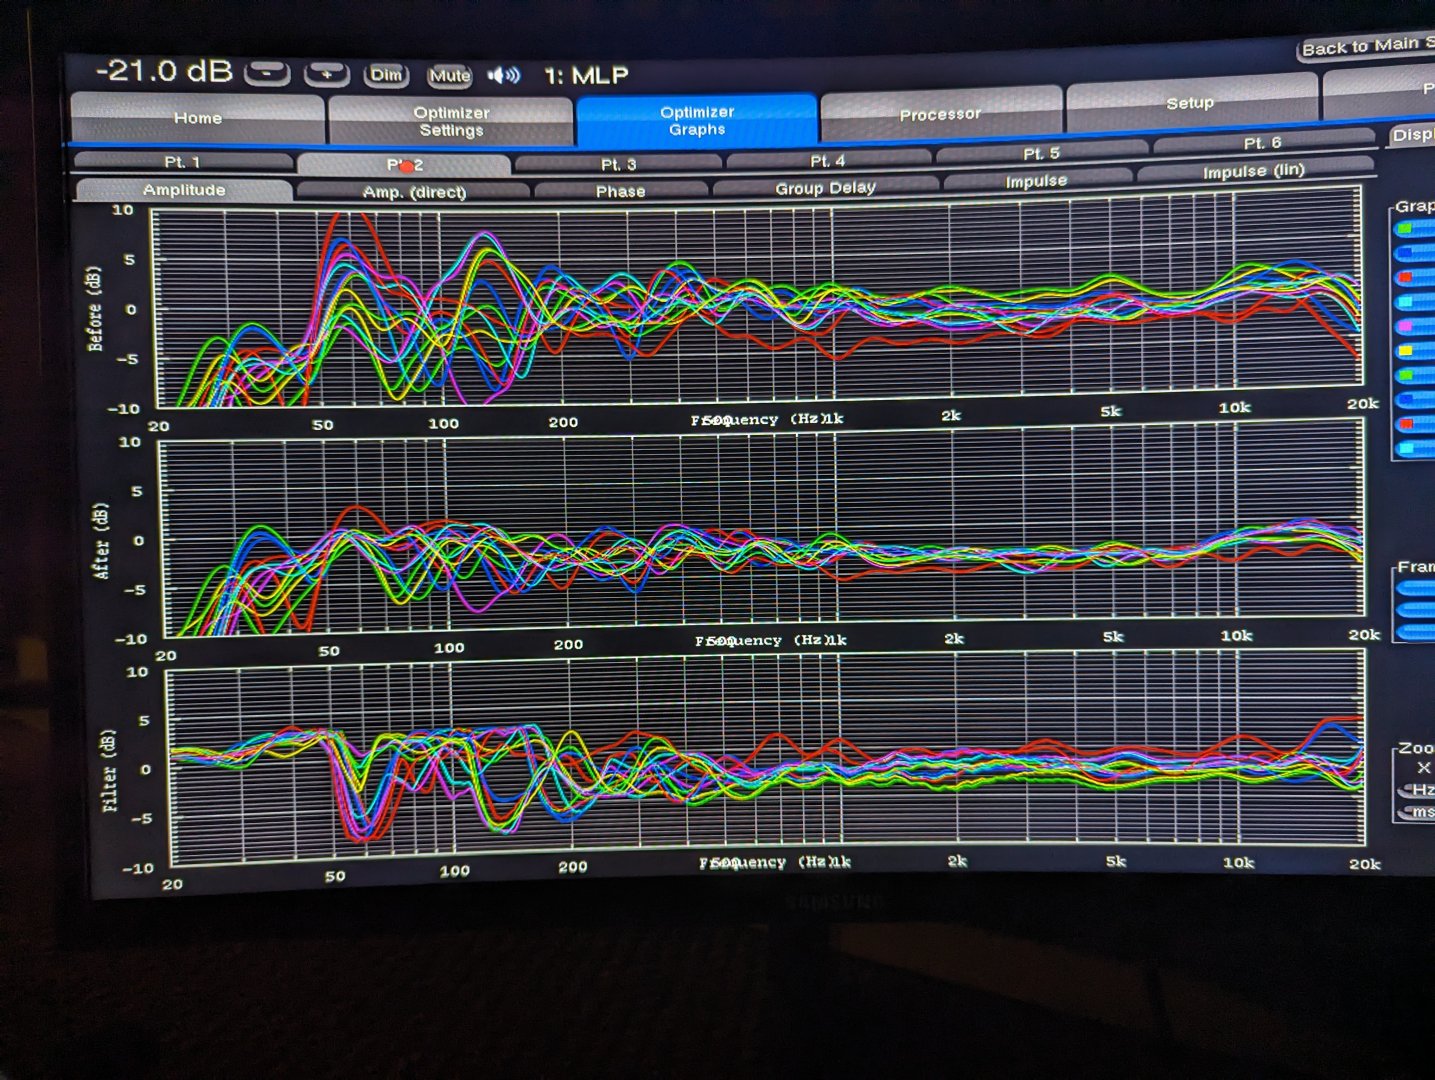This screenshot has height=1080, width=1435.
Task: Open the Setup tab
Action: 1189,104
